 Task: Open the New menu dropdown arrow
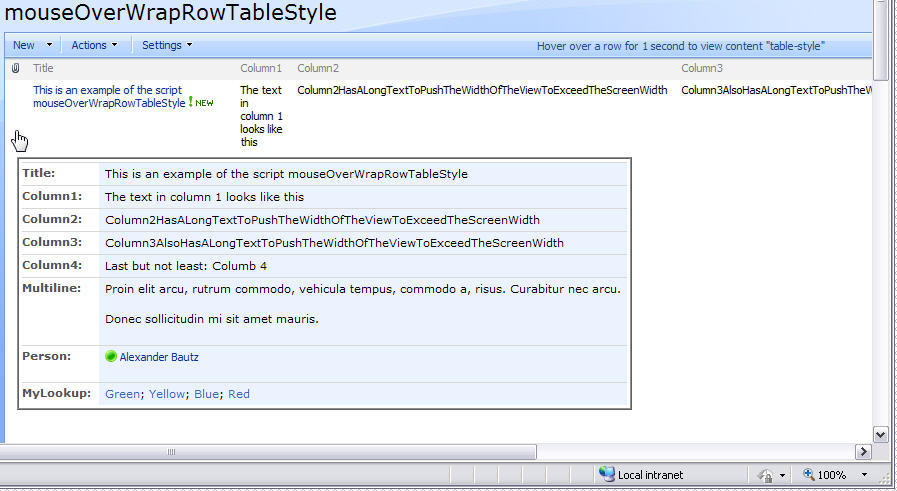(50, 45)
